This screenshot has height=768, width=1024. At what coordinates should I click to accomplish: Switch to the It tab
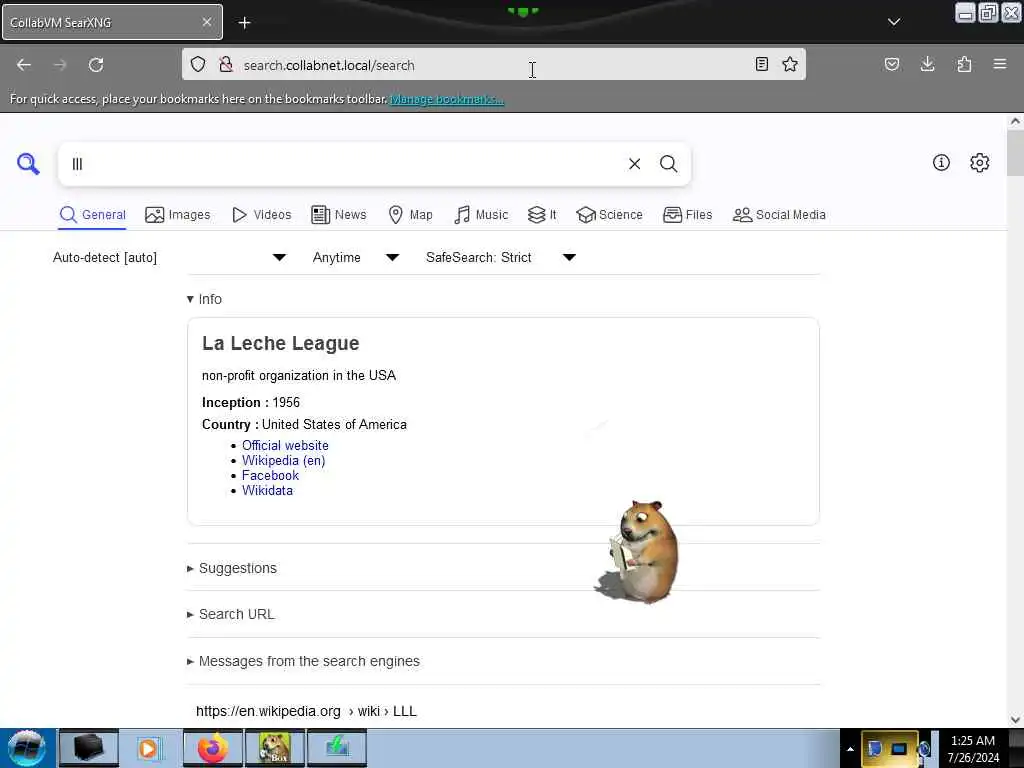point(542,215)
